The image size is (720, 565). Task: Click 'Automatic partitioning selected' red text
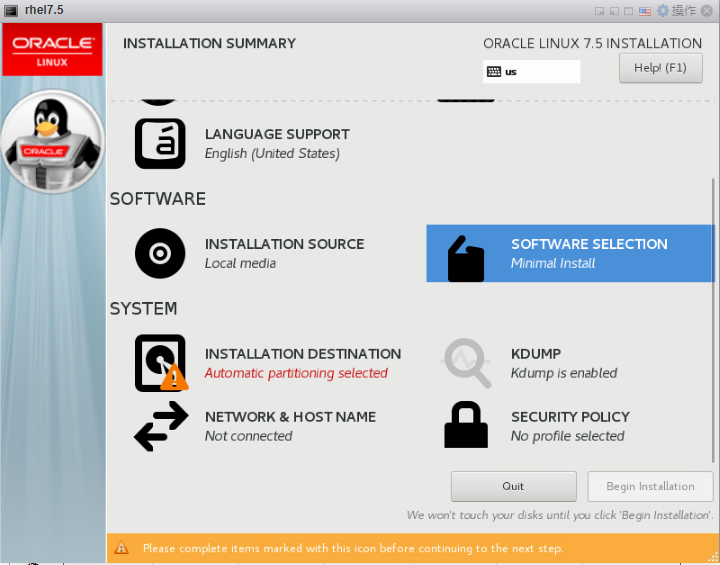click(296, 373)
